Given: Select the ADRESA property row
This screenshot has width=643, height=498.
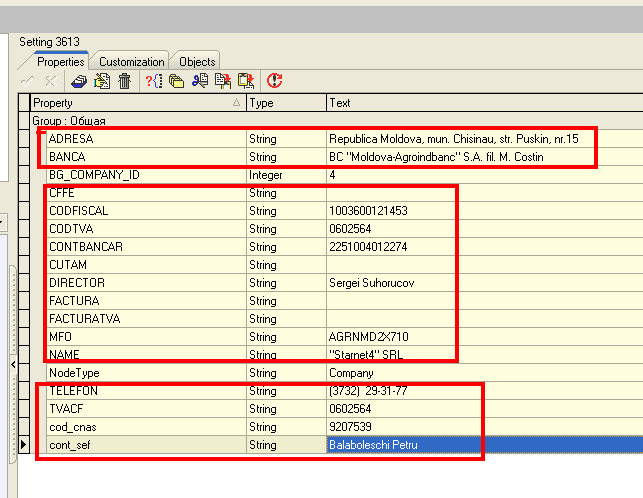Looking at the screenshot, I should [x=344, y=139].
